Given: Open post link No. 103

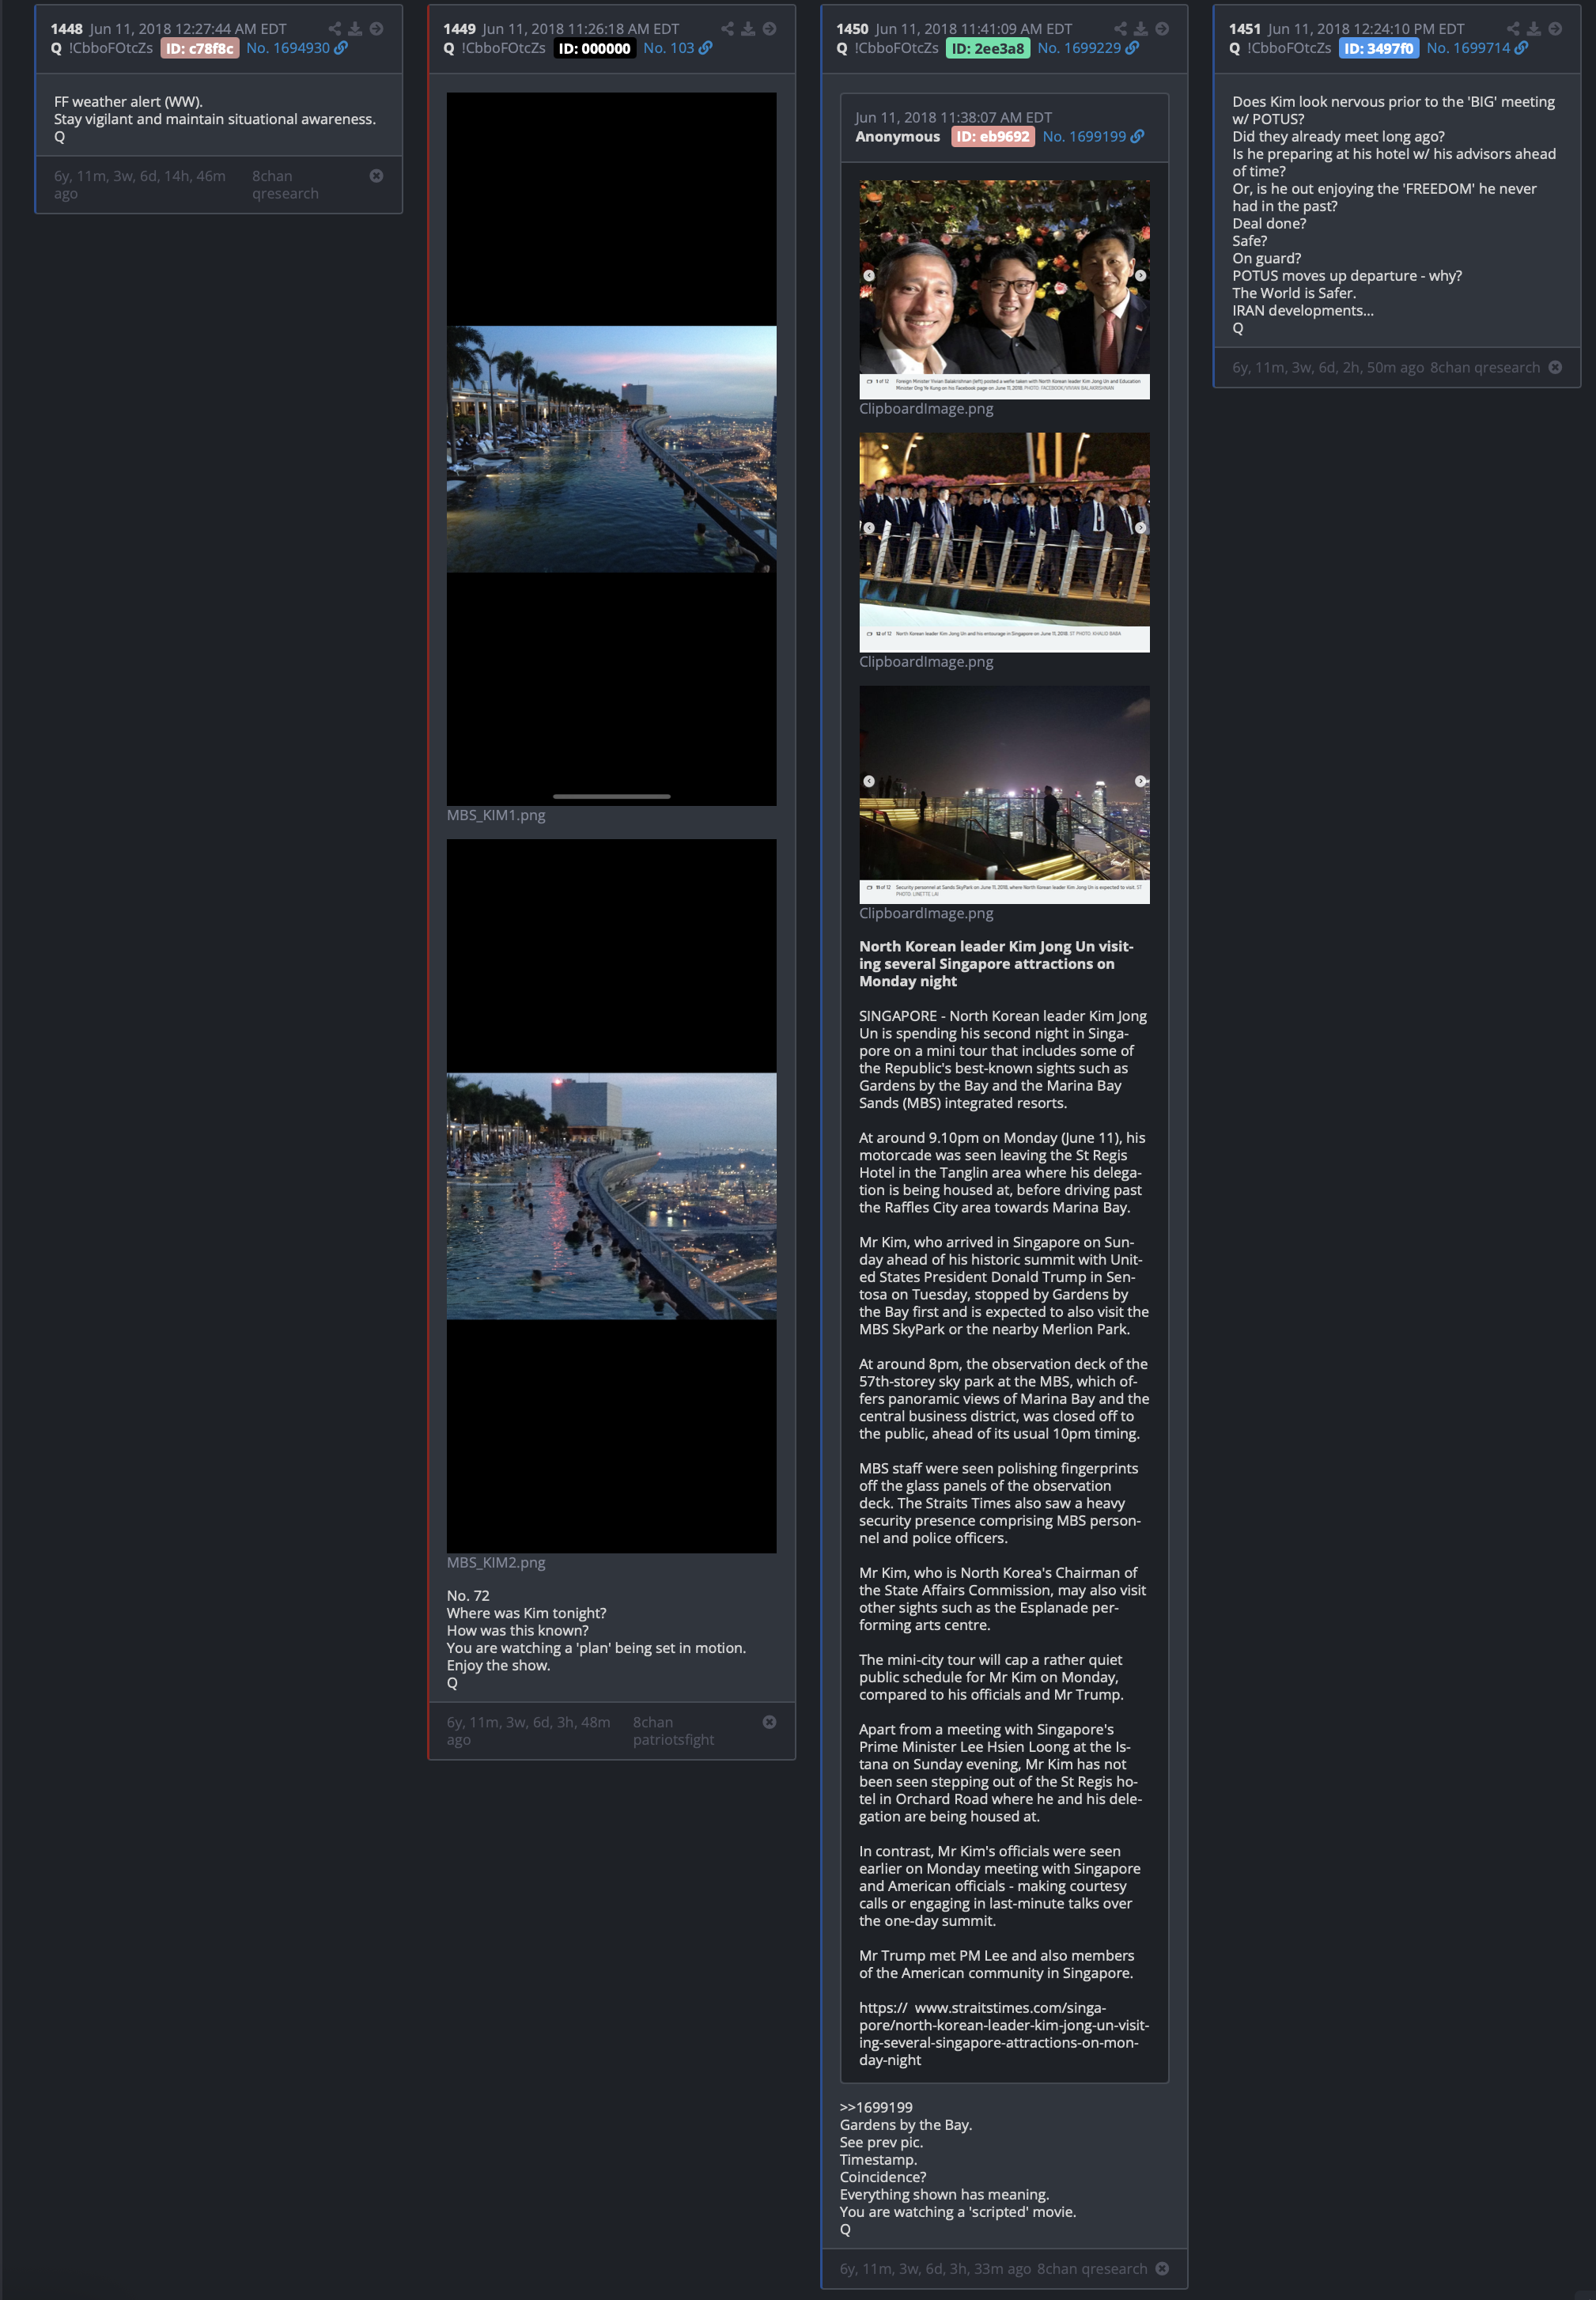Looking at the screenshot, I should (668, 48).
